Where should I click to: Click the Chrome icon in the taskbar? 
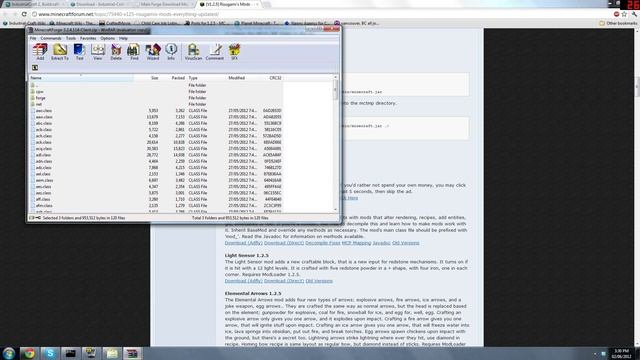tap(29, 353)
